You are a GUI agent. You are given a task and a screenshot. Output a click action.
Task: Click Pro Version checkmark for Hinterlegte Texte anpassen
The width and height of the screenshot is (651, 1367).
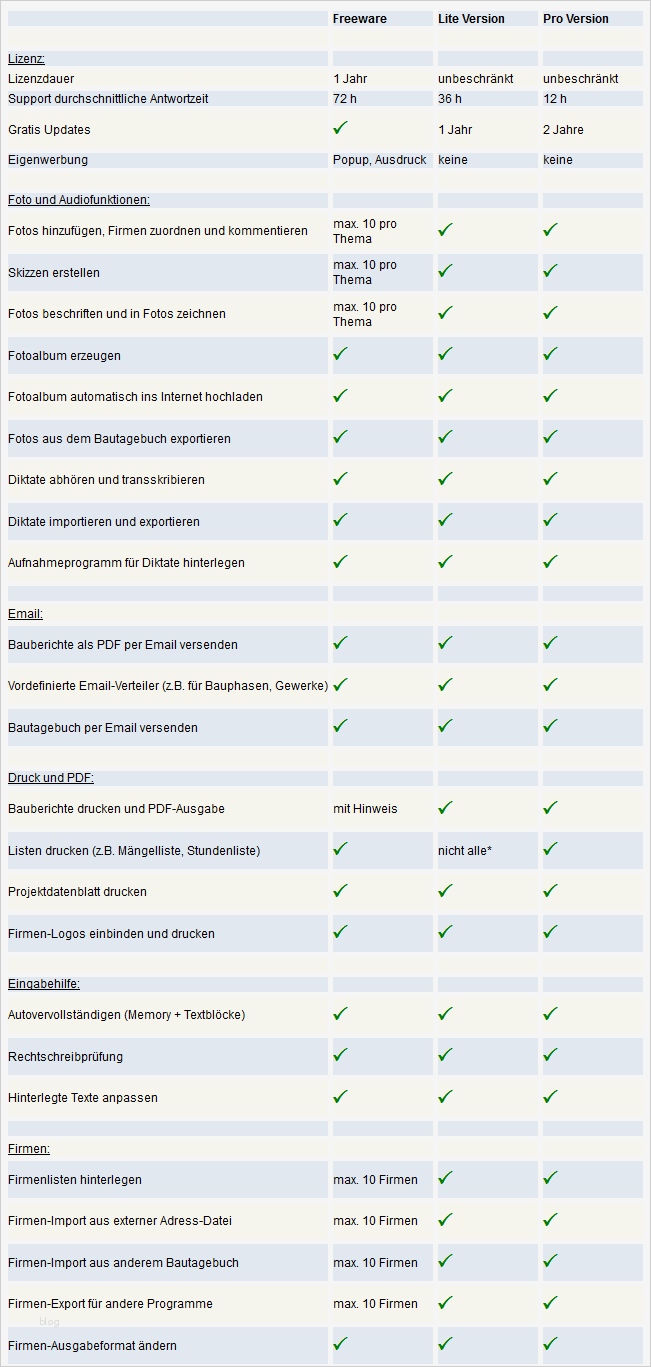(551, 1096)
